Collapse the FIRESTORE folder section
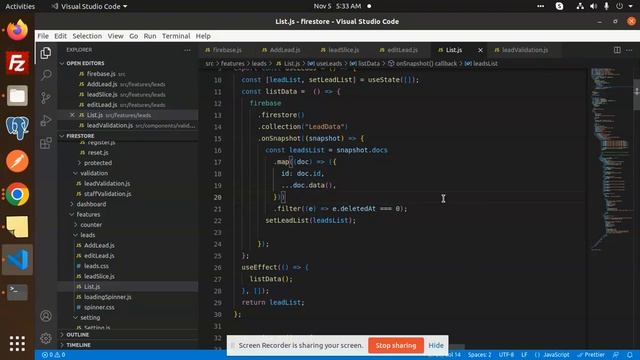 coord(80,136)
